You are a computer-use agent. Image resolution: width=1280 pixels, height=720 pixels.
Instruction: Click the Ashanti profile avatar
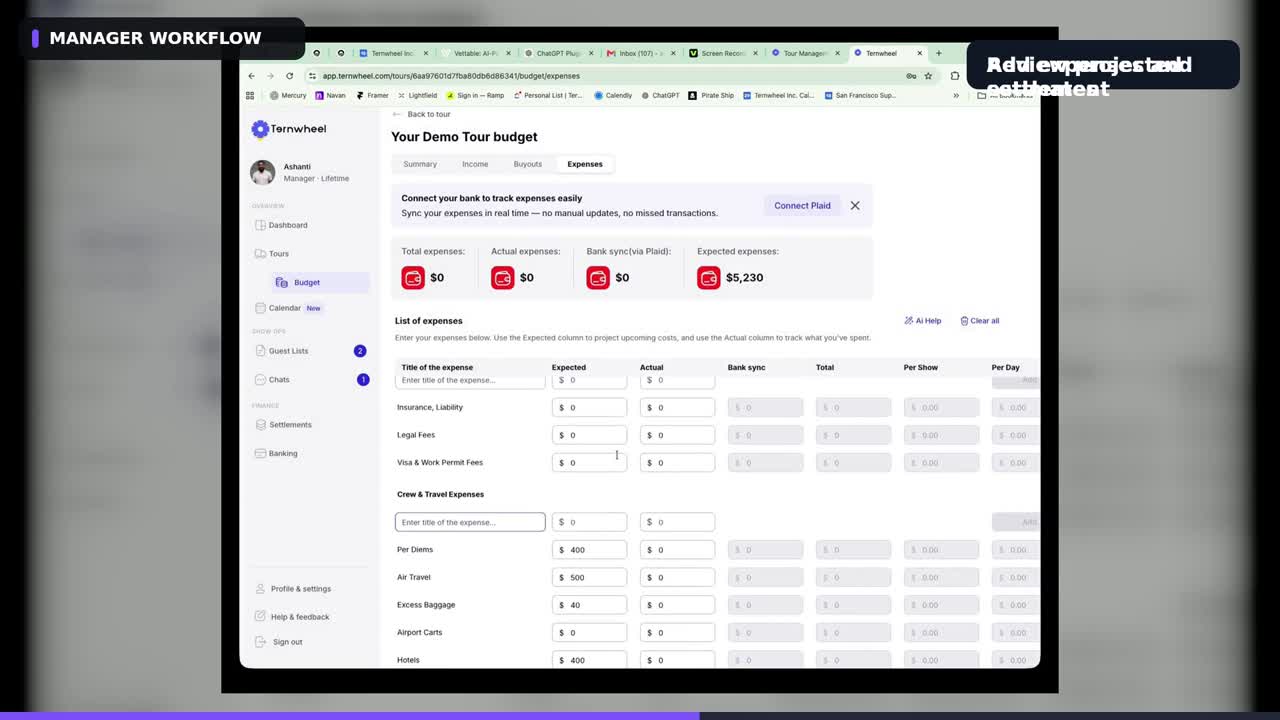[262, 172]
